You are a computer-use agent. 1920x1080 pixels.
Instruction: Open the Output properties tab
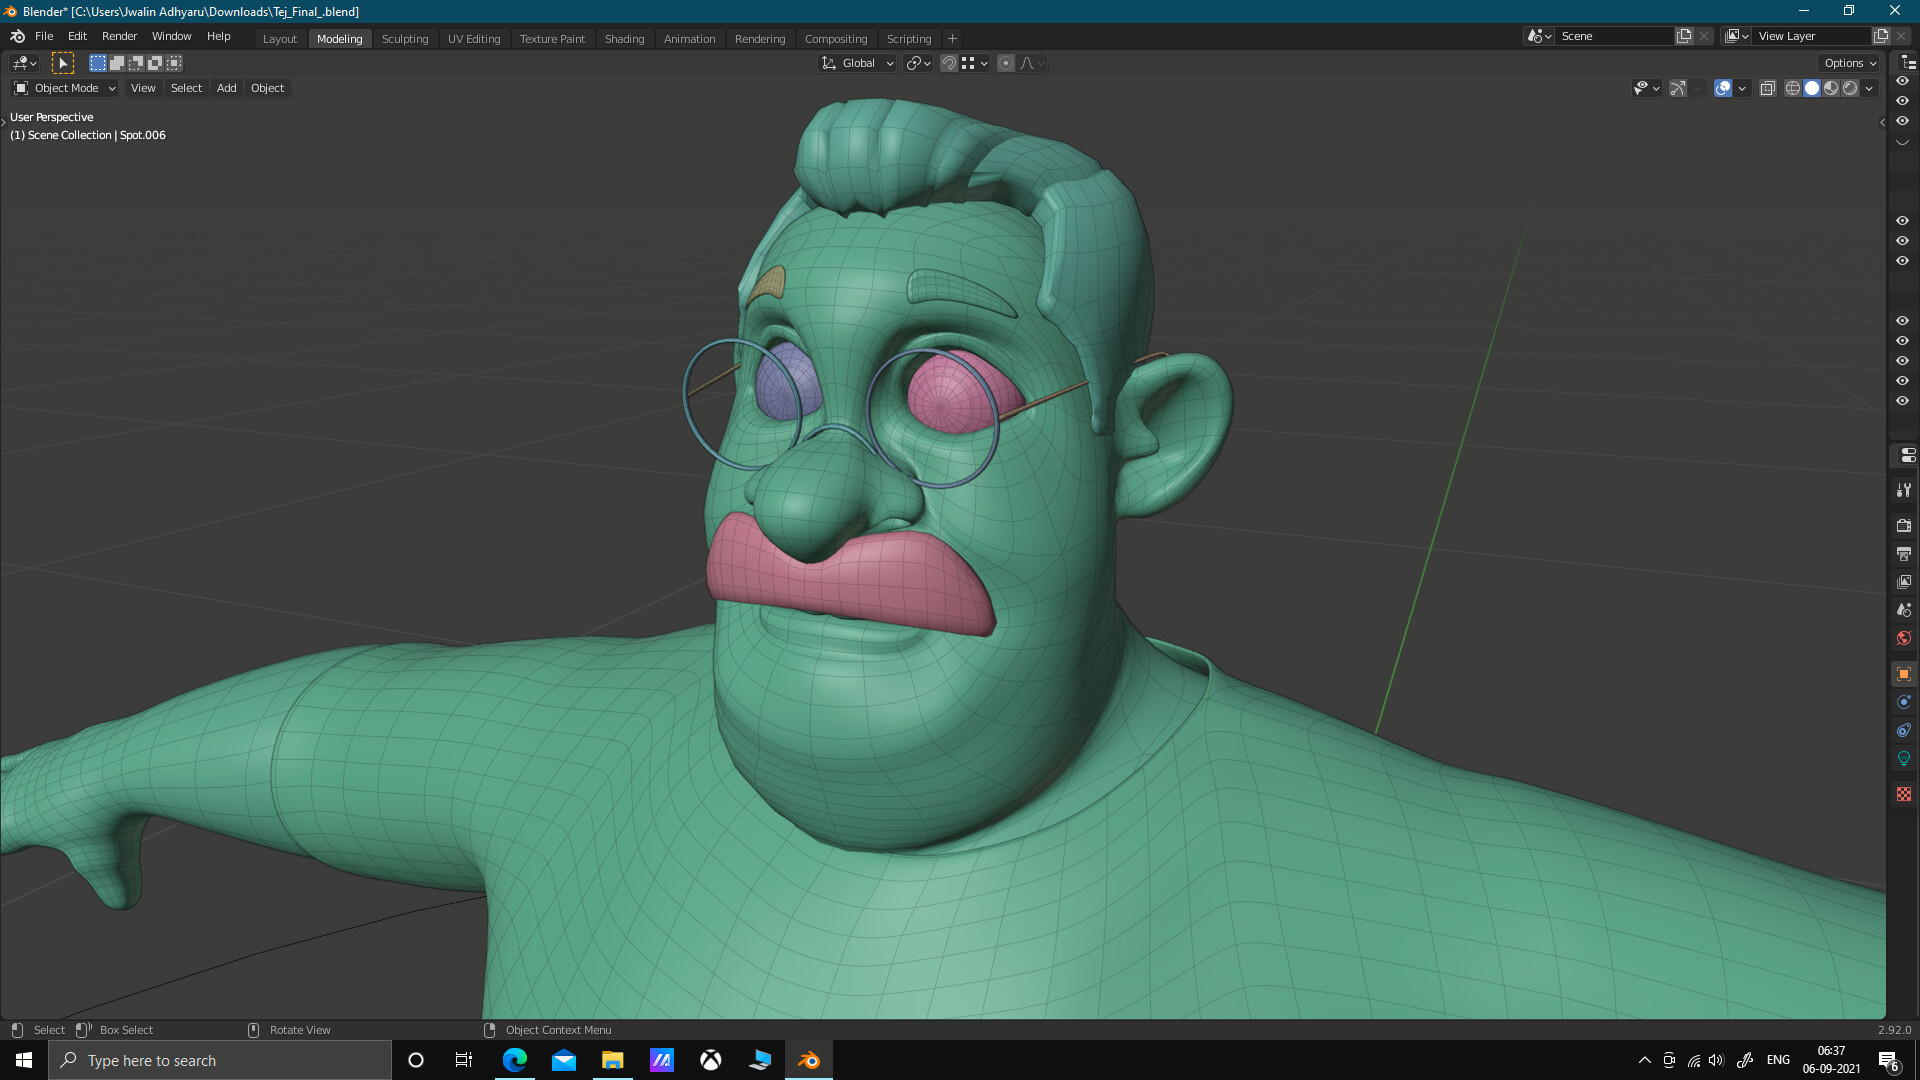click(1904, 553)
